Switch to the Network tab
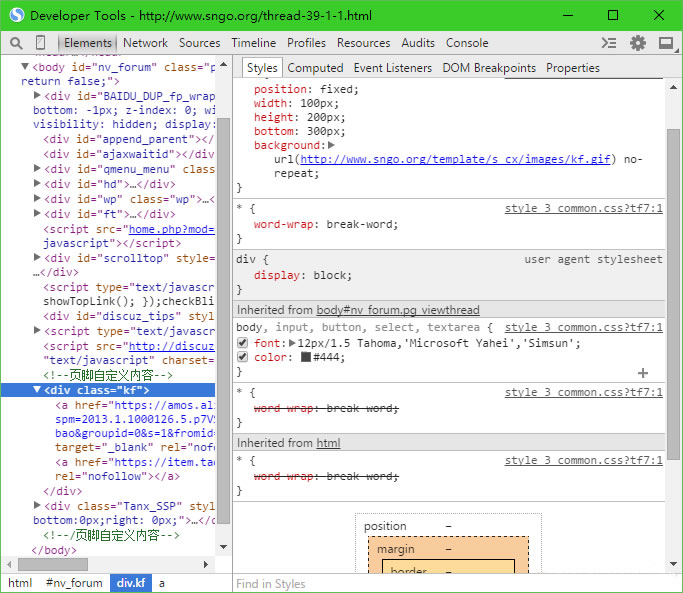This screenshot has height=593, width=683. [145, 43]
